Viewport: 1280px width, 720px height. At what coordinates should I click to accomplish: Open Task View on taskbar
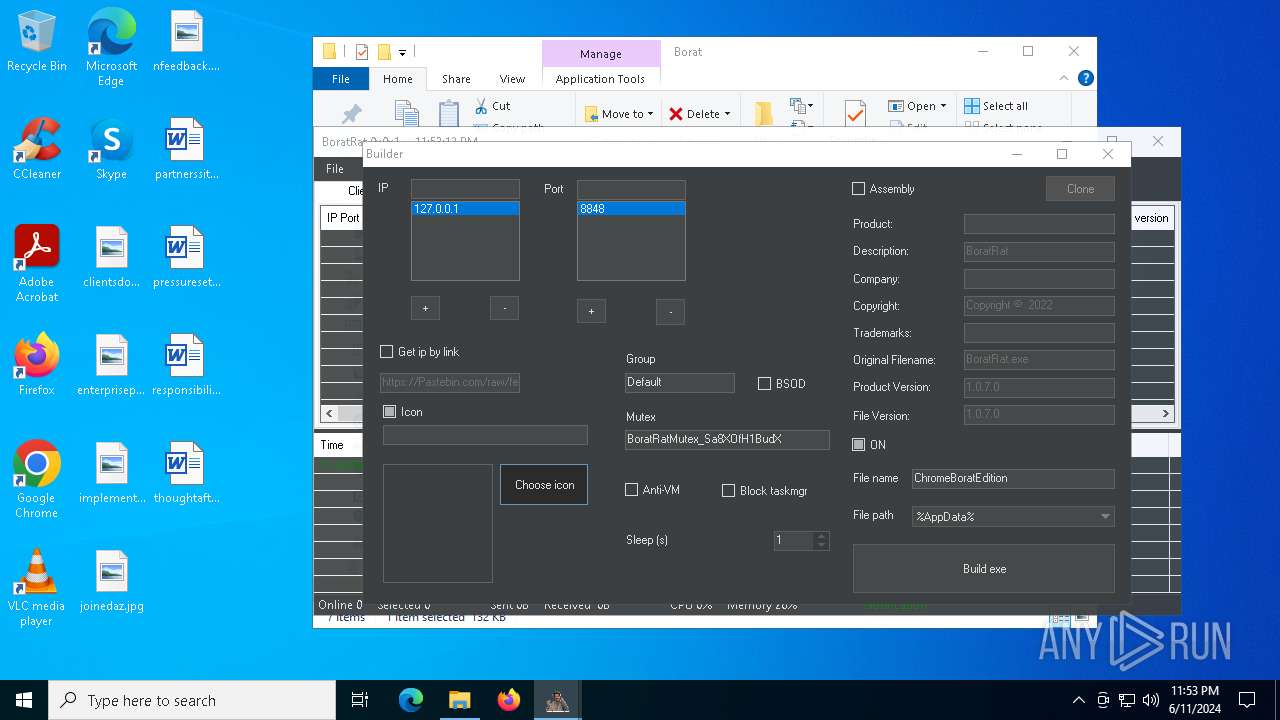(x=360, y=700)
